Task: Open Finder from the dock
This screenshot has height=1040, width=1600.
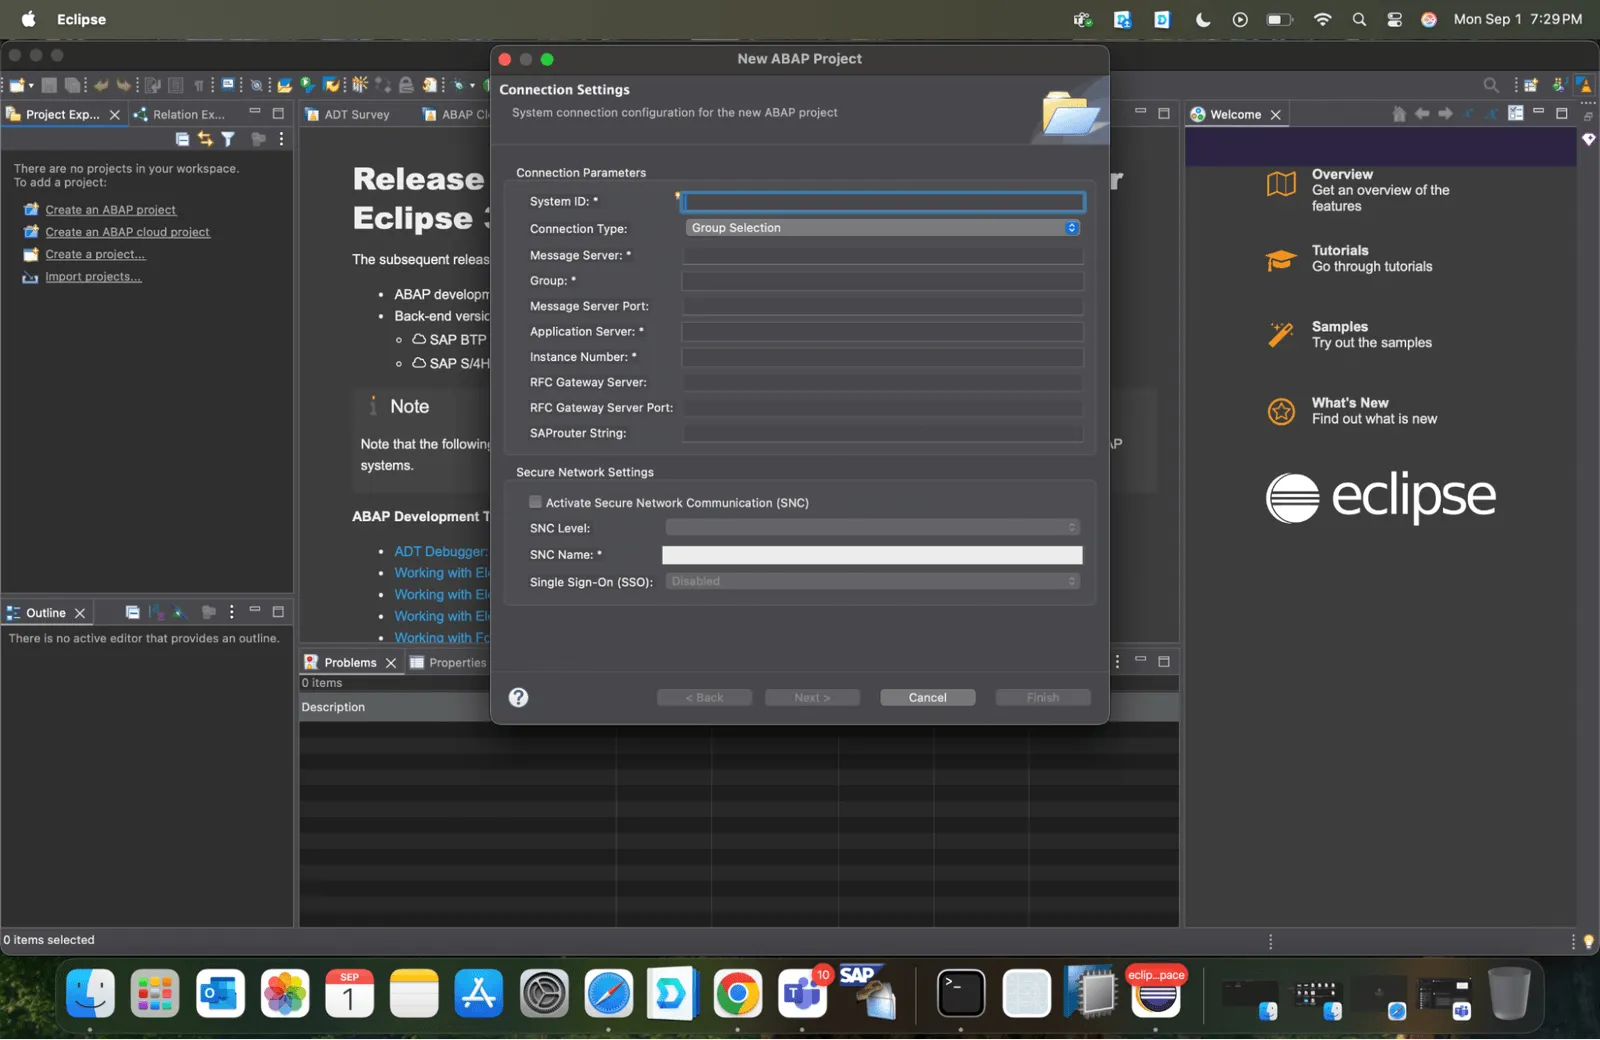Action: point(90,994)
